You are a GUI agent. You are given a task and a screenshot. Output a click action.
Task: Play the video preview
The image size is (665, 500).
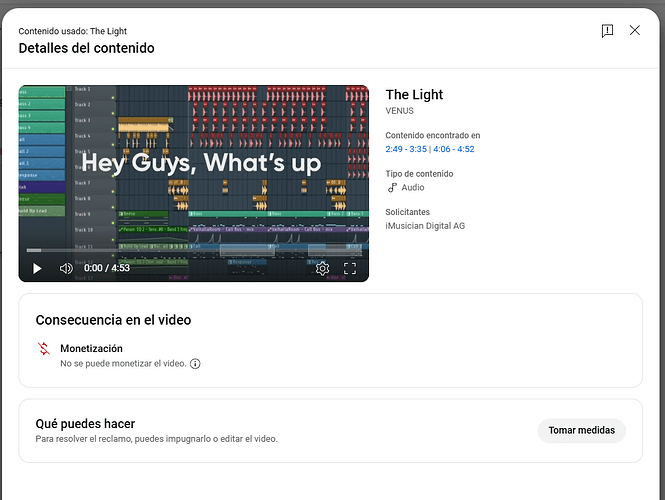click(37, 268)
